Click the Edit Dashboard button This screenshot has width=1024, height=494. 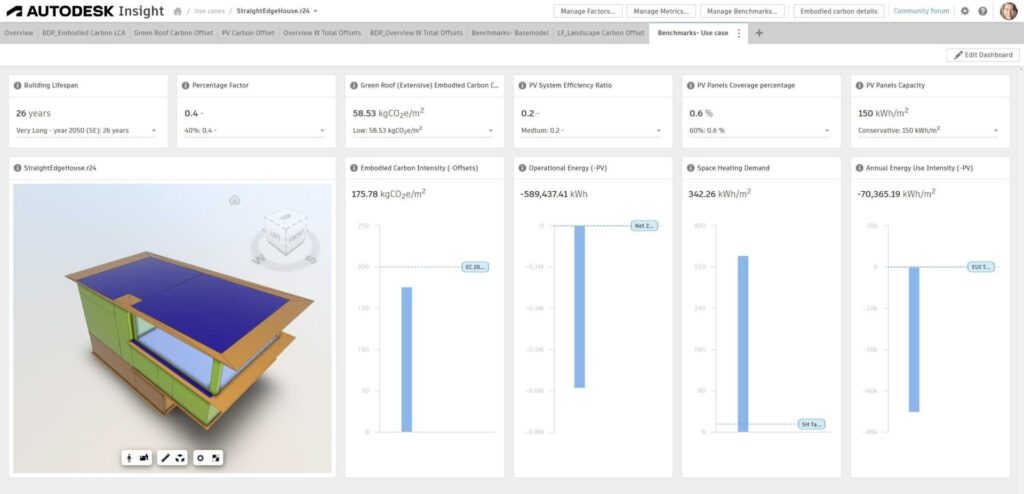pyautogui.click(x=983, y=55)
